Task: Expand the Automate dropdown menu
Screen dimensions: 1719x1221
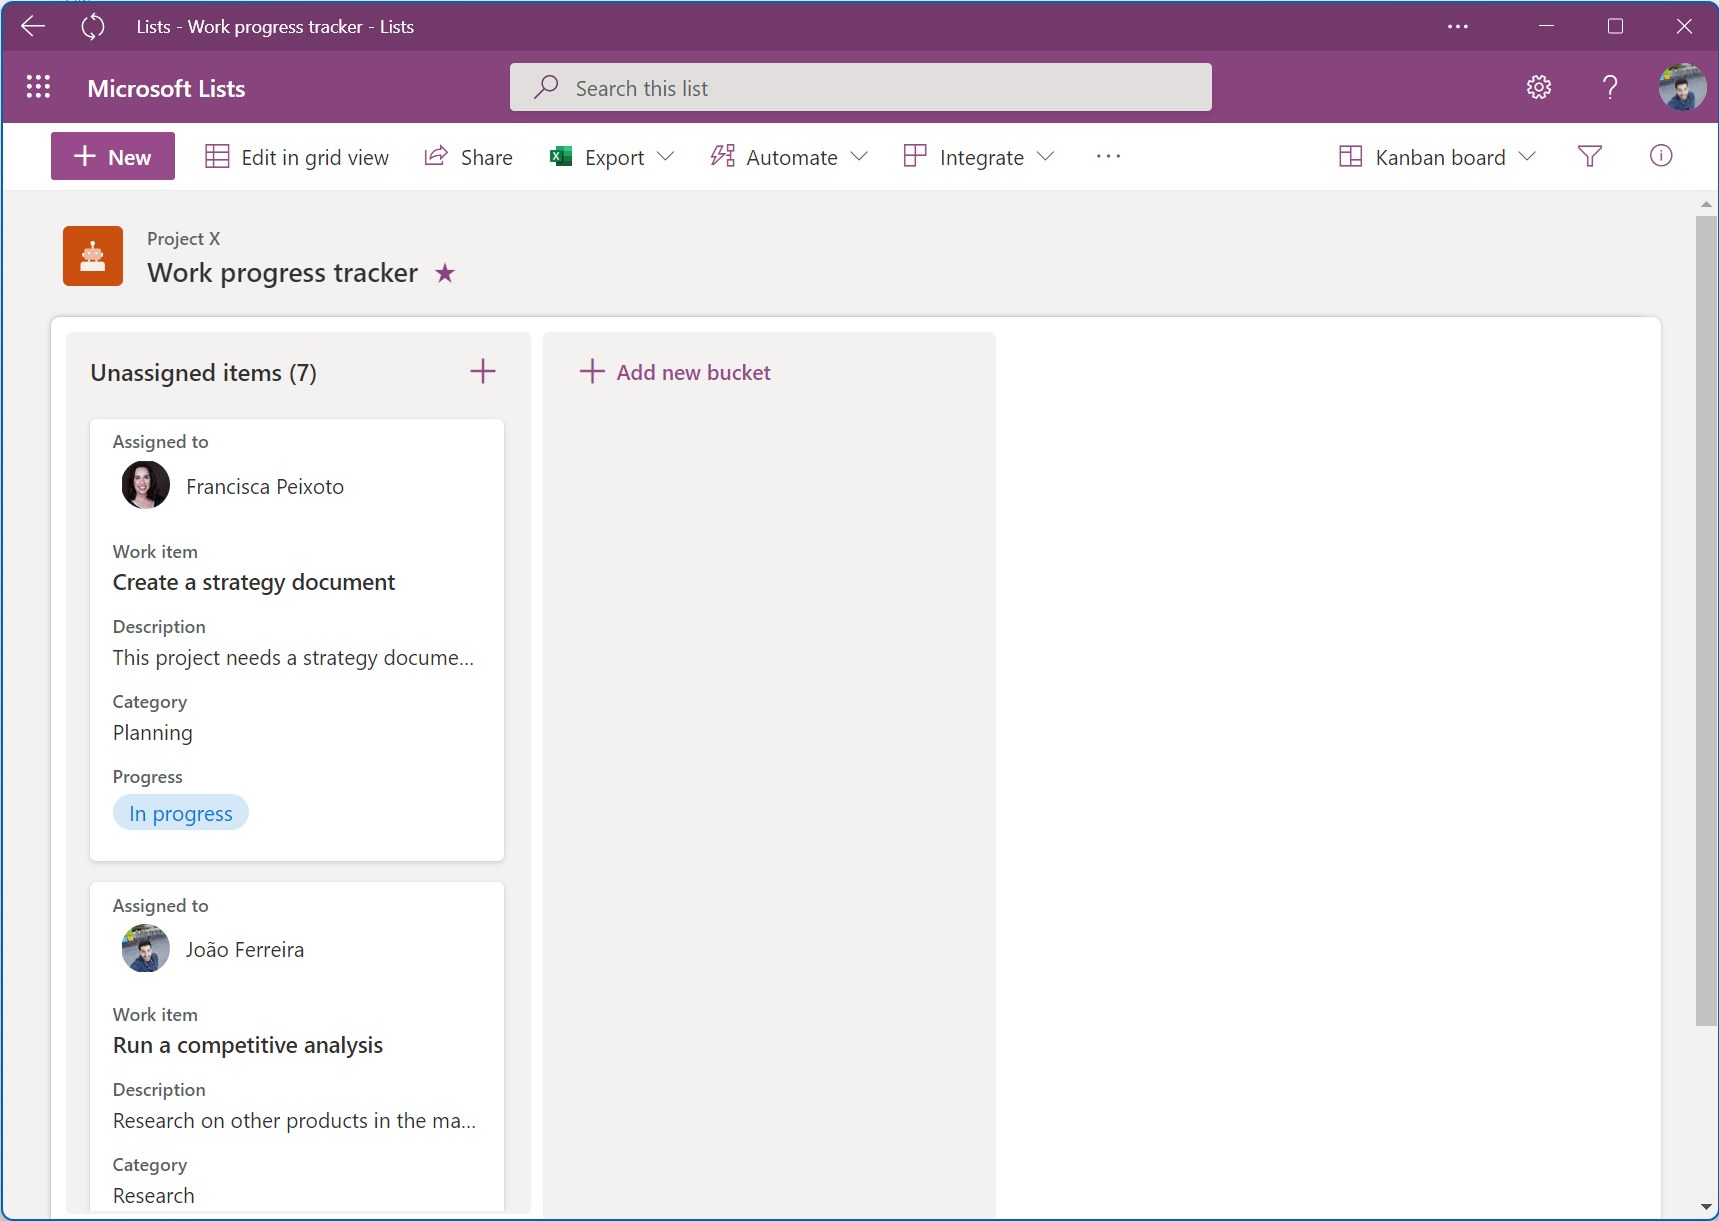Action: 789,157
